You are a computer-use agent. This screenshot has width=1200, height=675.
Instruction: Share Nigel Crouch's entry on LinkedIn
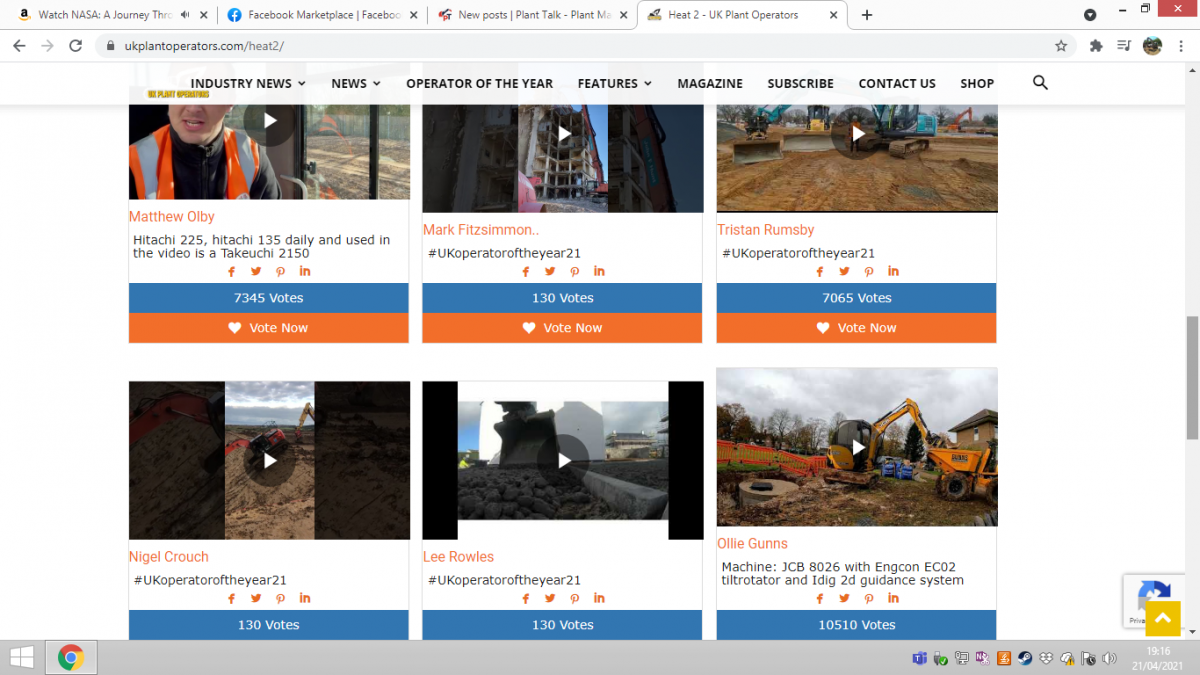(x=305, y=599)
